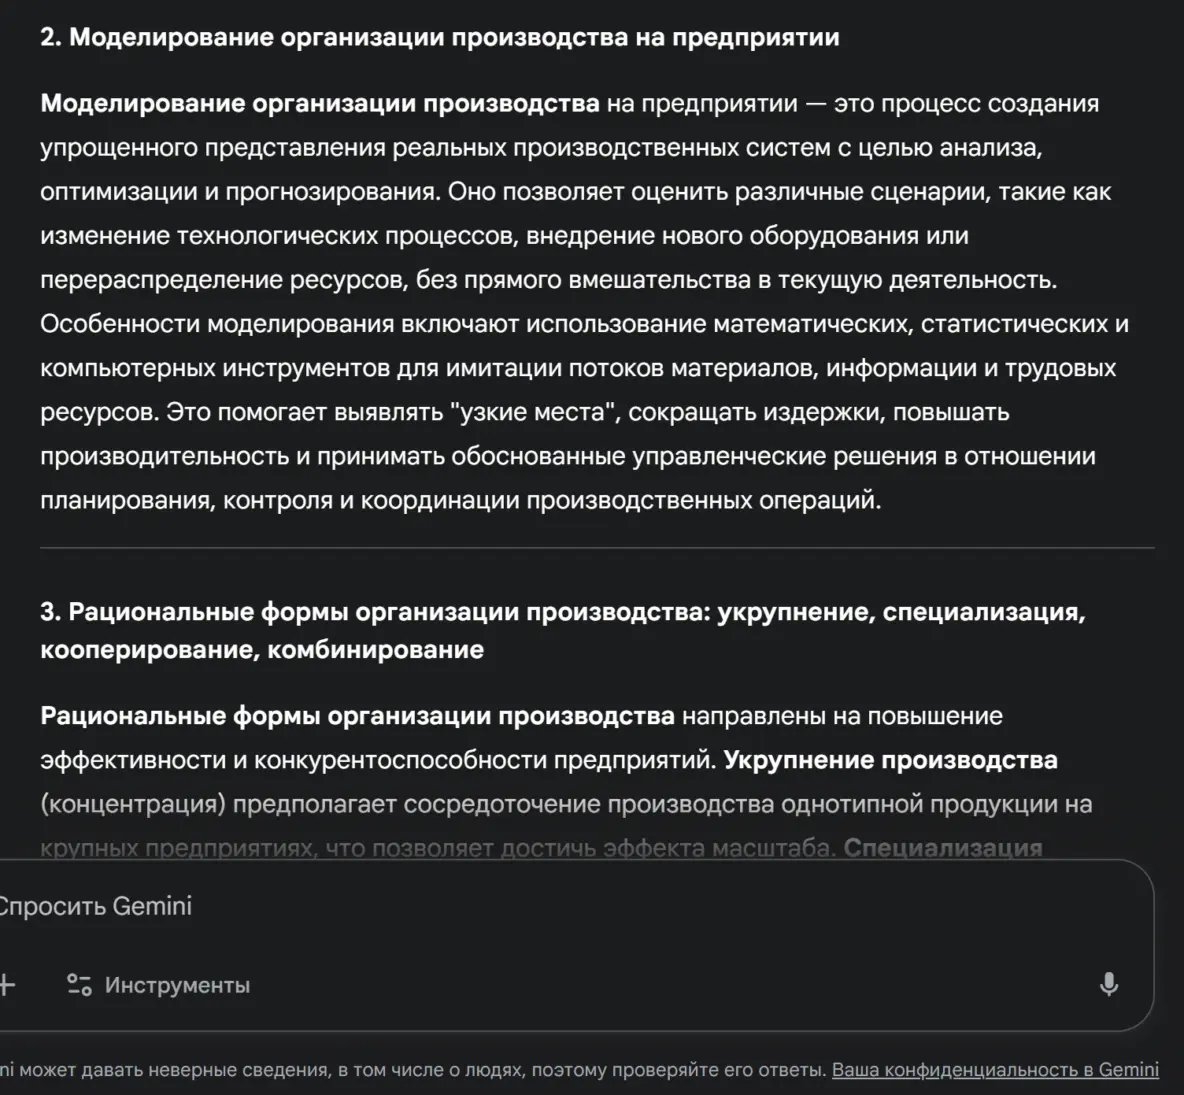Click the bold term Укрупнение производства
Image resolution: width=1184 pixels, height=1095 pixels.
pyautogui.click(x=890, y=760)
